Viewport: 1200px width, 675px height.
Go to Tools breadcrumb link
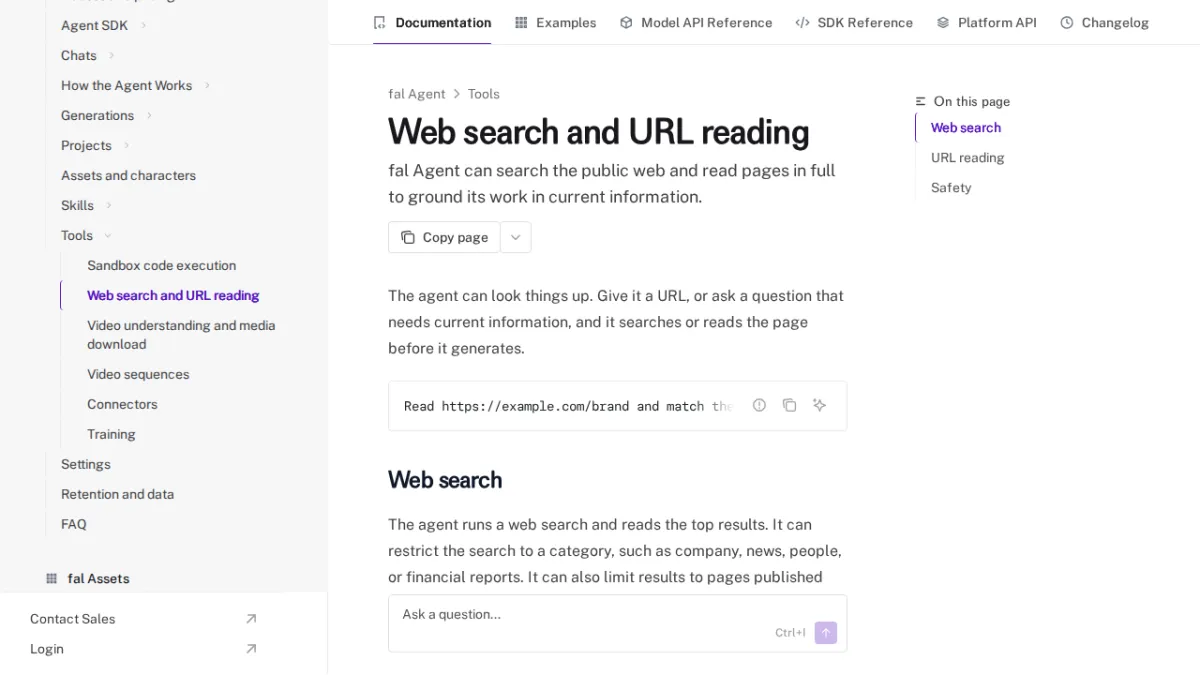[484, 94]
